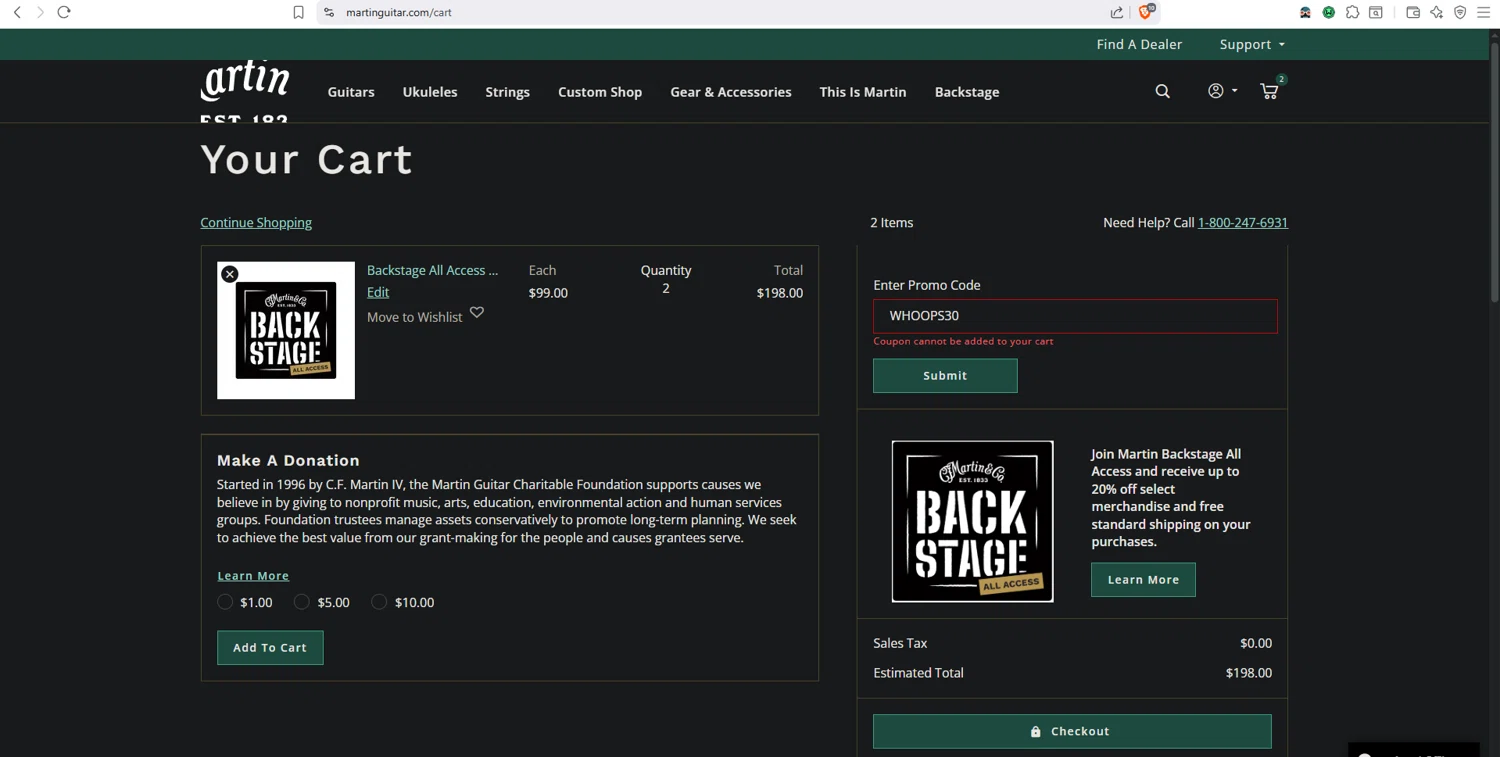This screenshot has width=1500, height=757.
Task: Open the Backstage menu
Action: coord(967,92)
